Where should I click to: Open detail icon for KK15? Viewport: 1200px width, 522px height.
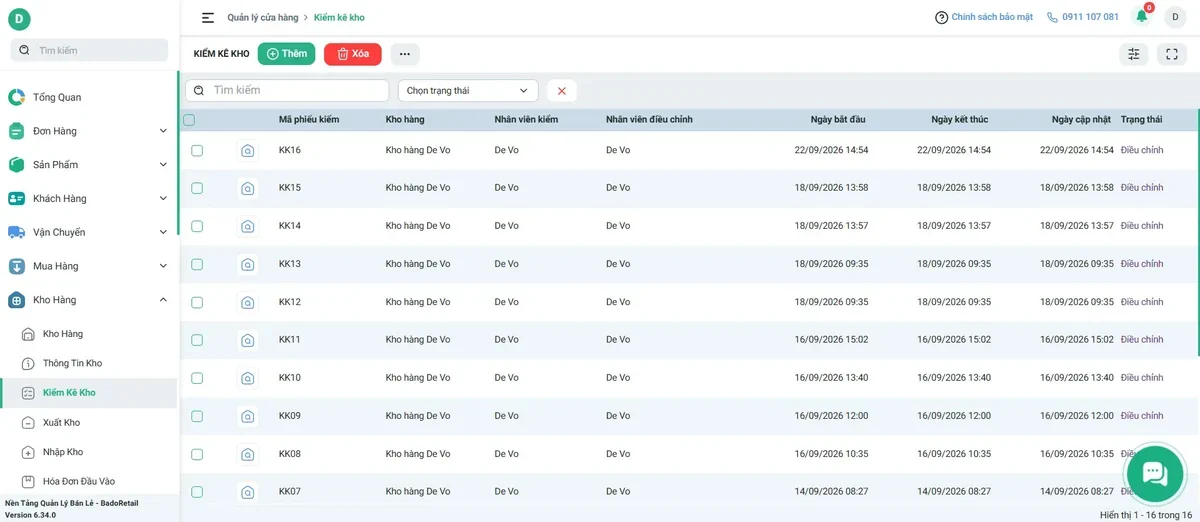[247, 188]
